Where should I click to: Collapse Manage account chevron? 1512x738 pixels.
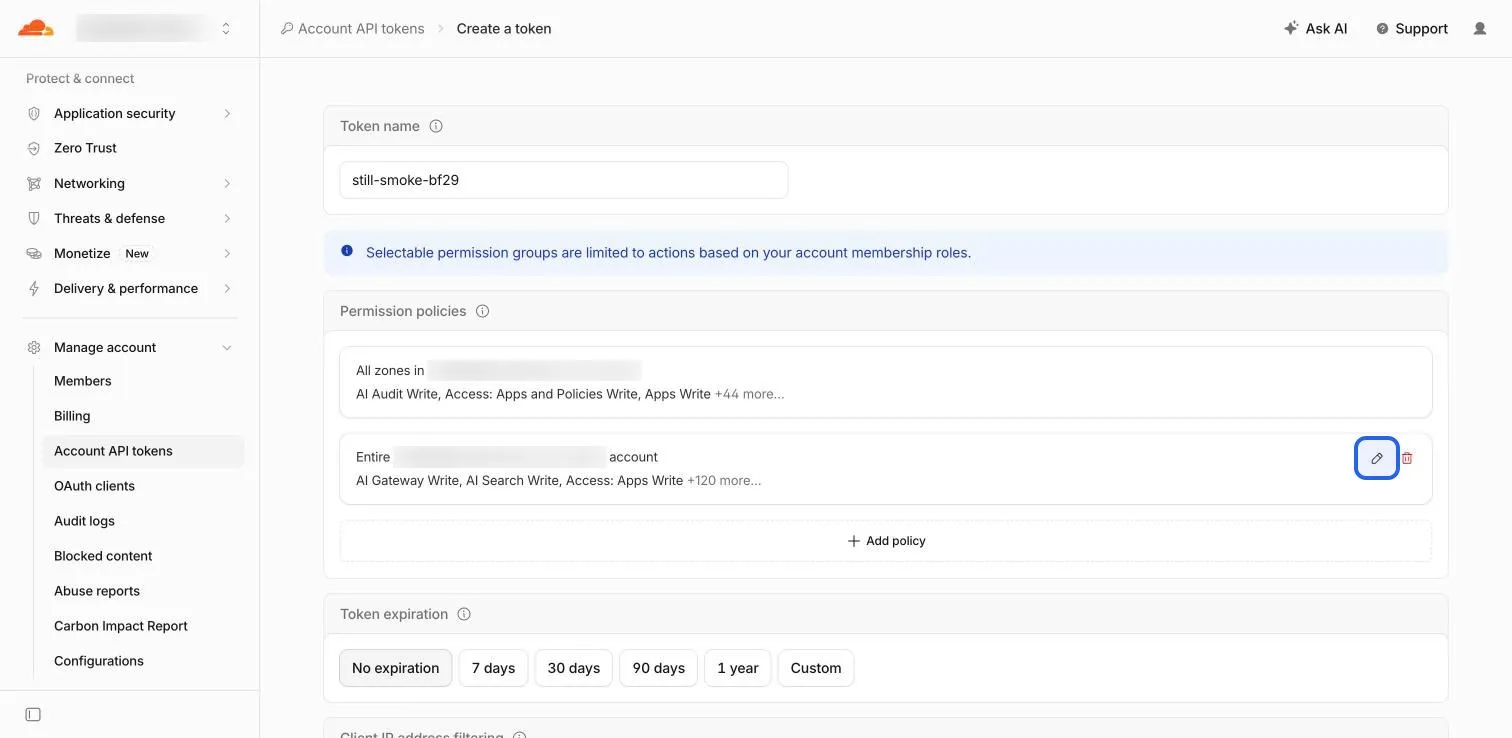click(227, 347)
